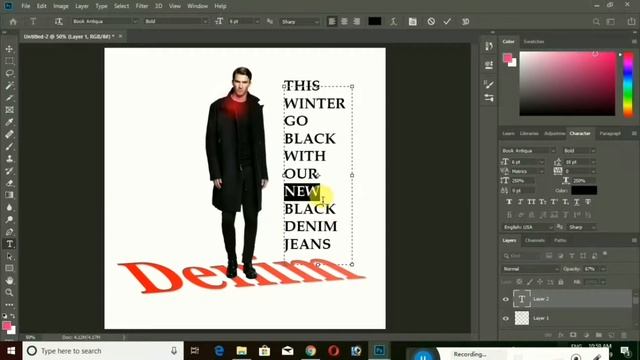This screenshot has width=640, height=360.
Task: Center align the text
Action: coord(344,22)
